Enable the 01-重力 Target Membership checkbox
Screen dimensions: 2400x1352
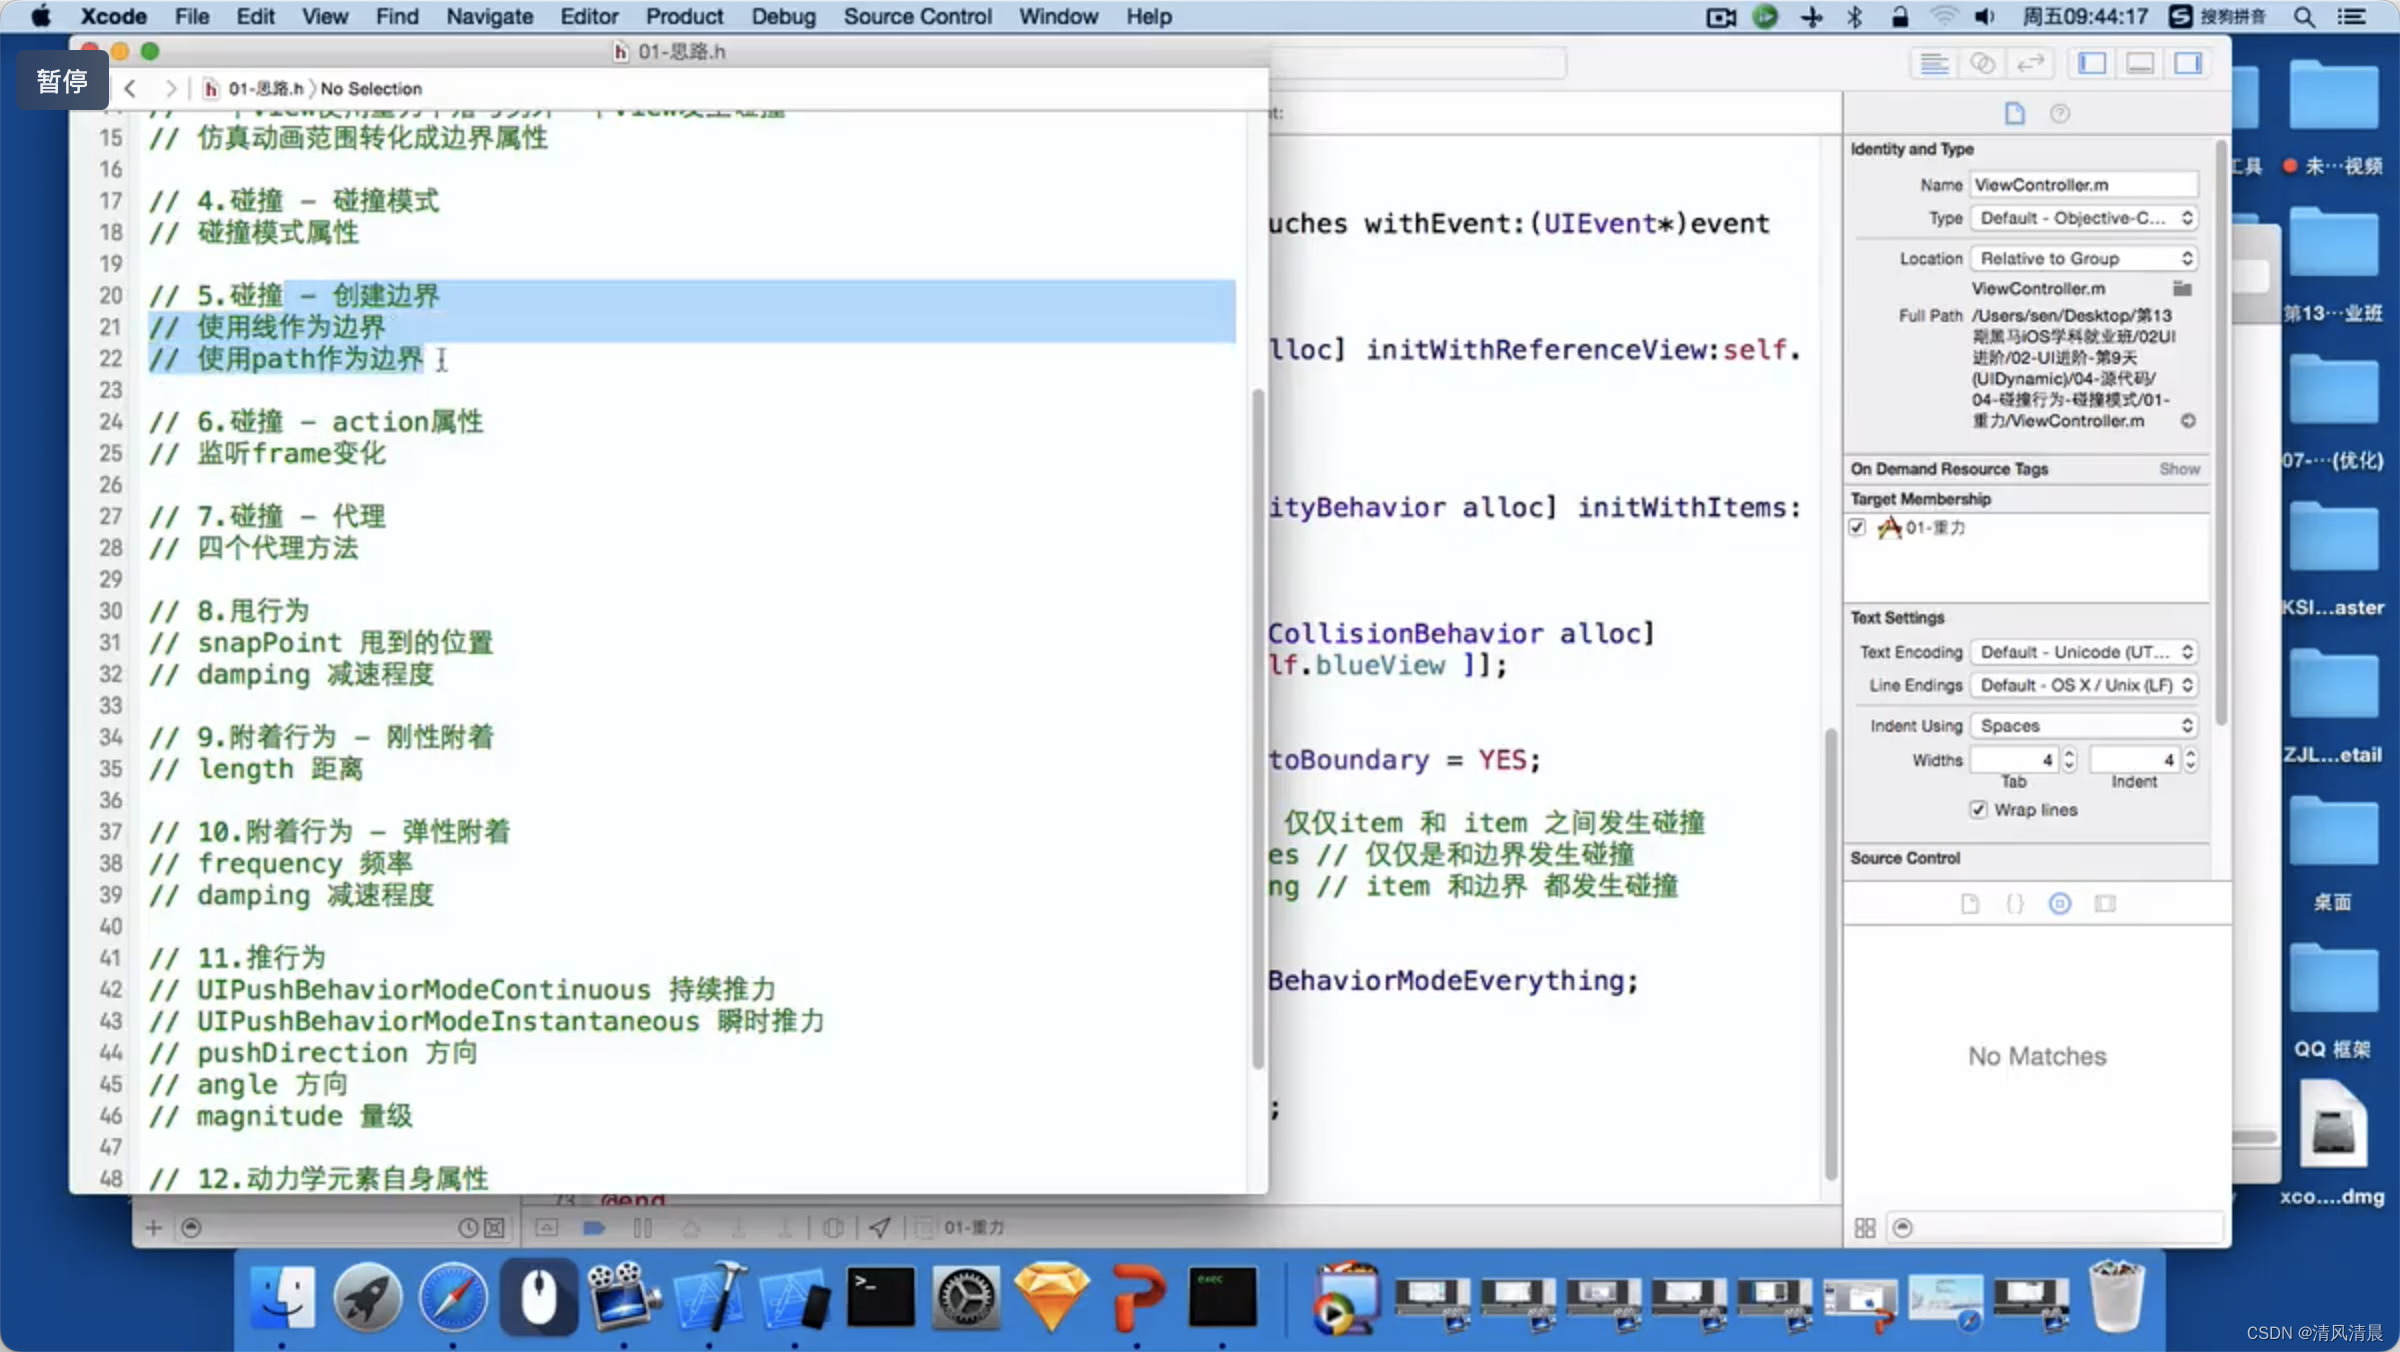[x=1859, y=528]
